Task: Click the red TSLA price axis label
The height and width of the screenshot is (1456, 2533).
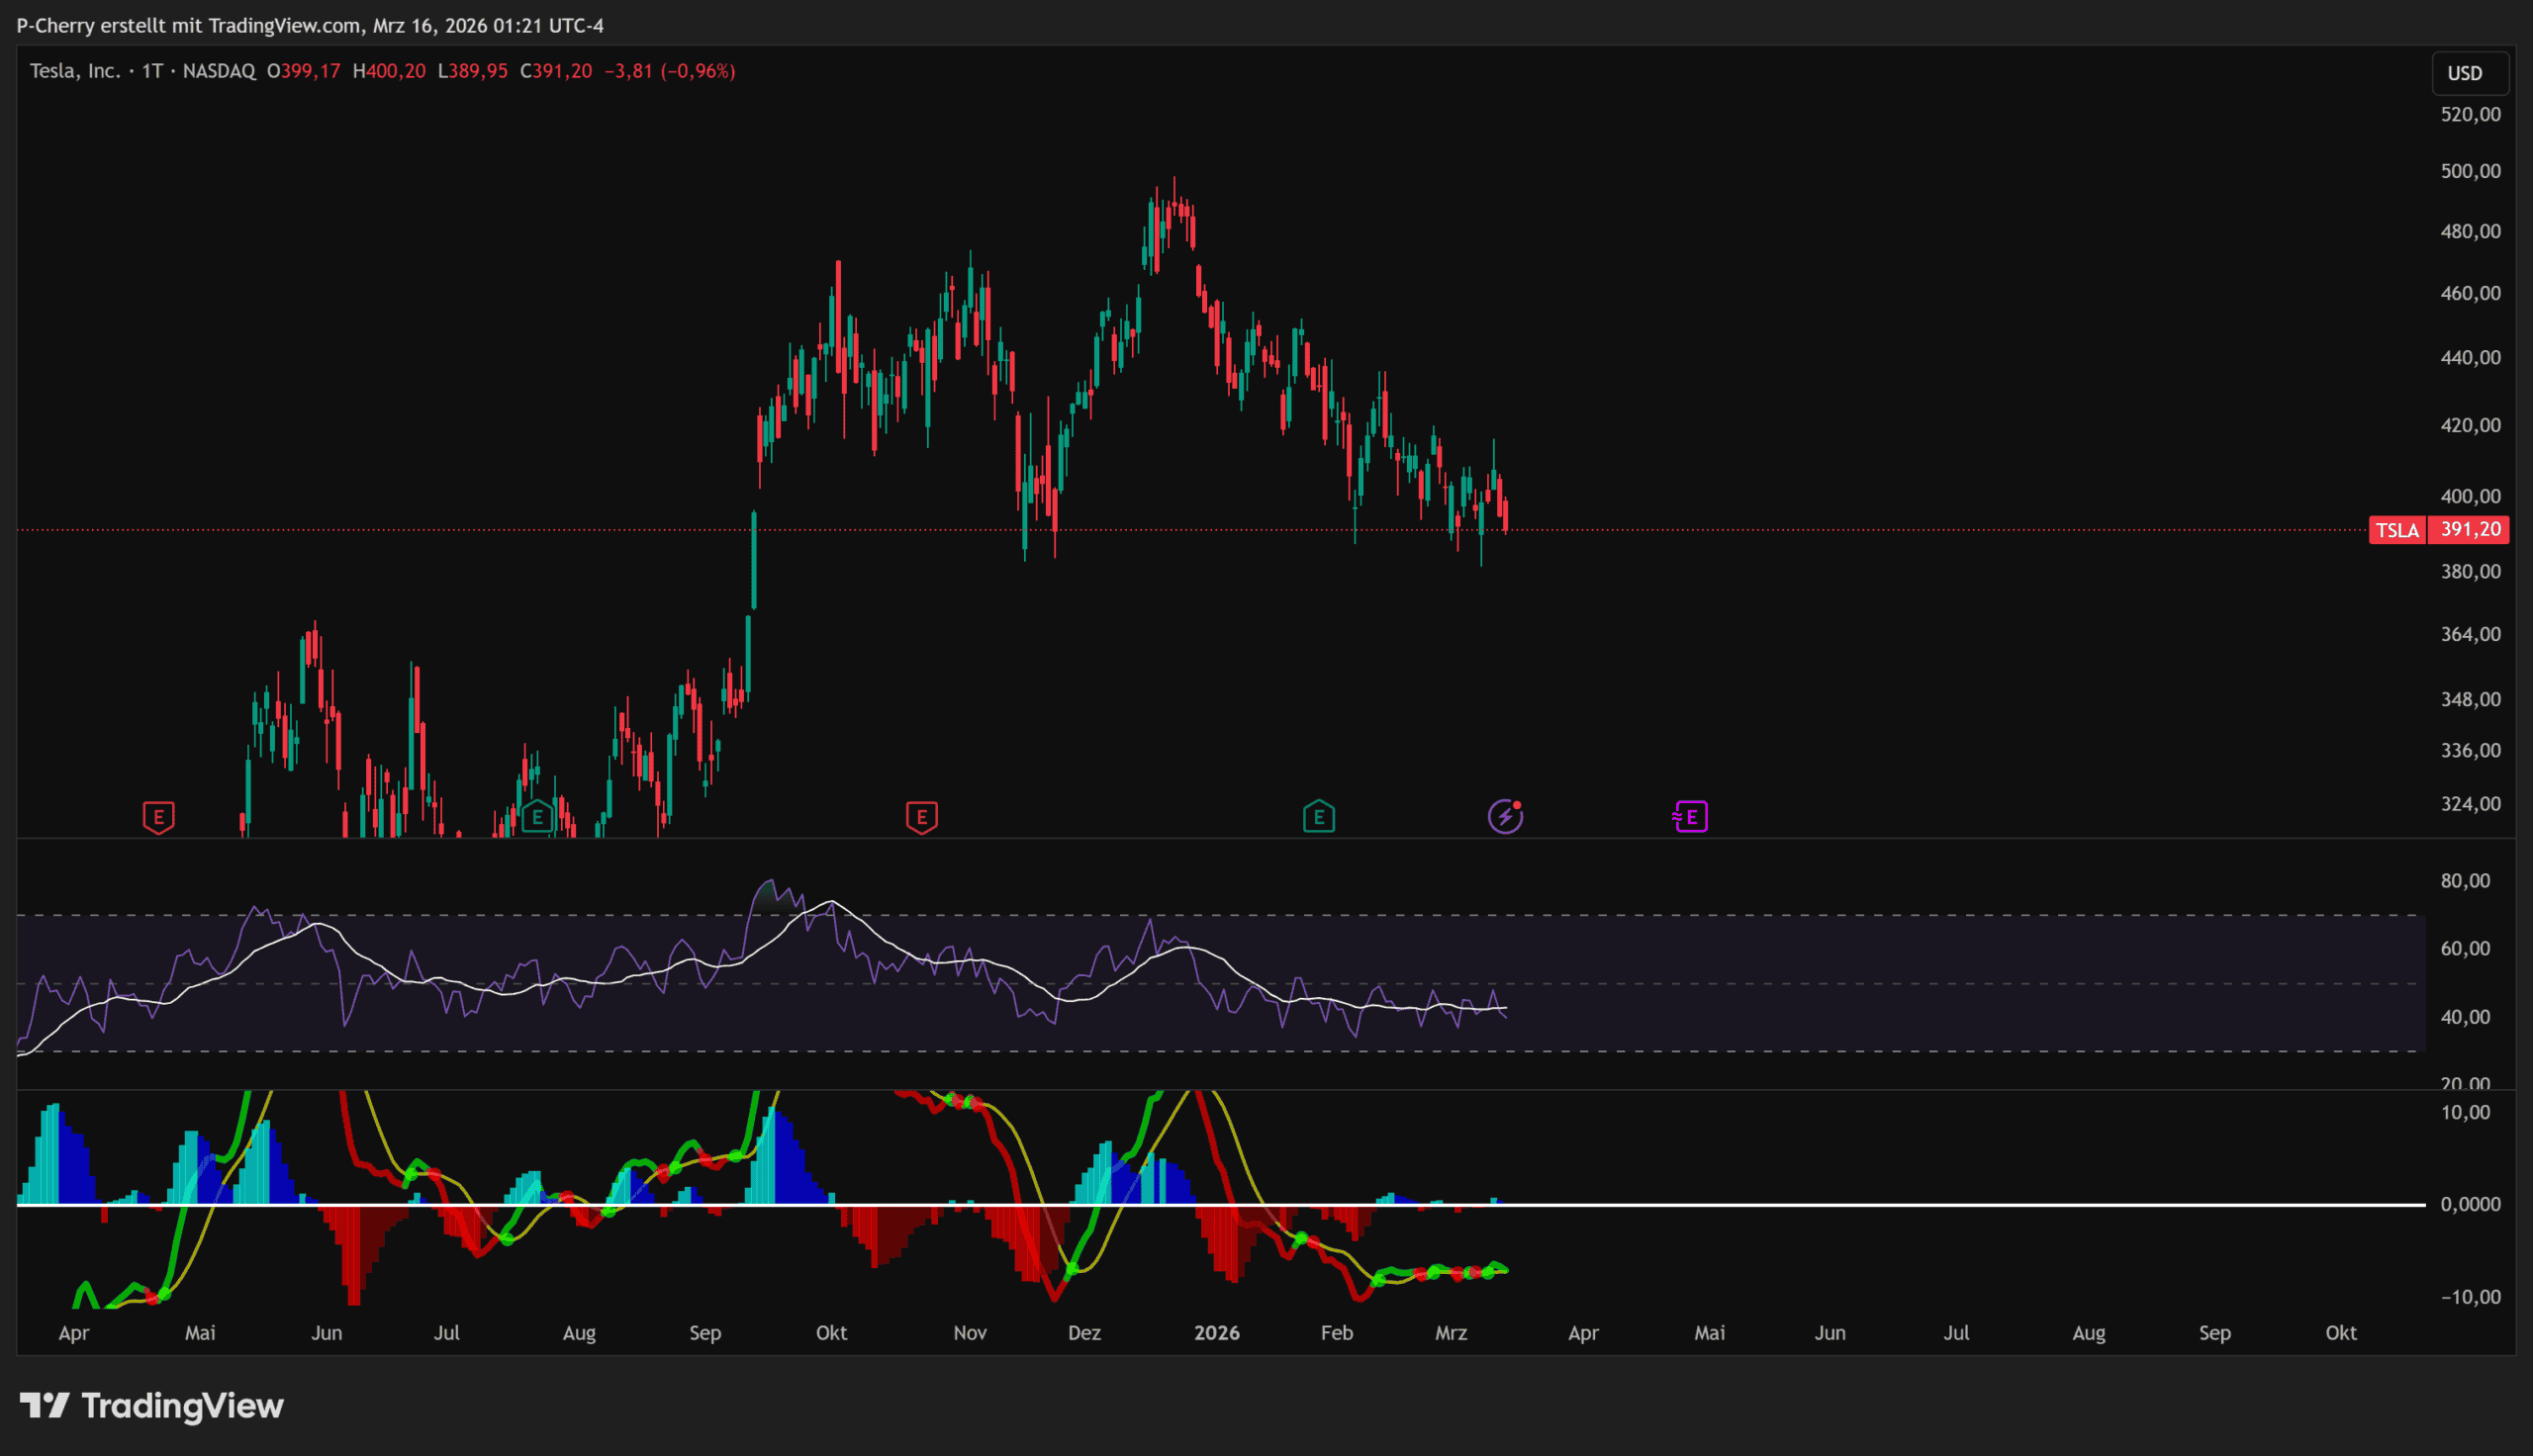Action: [x=2396, y=530]
